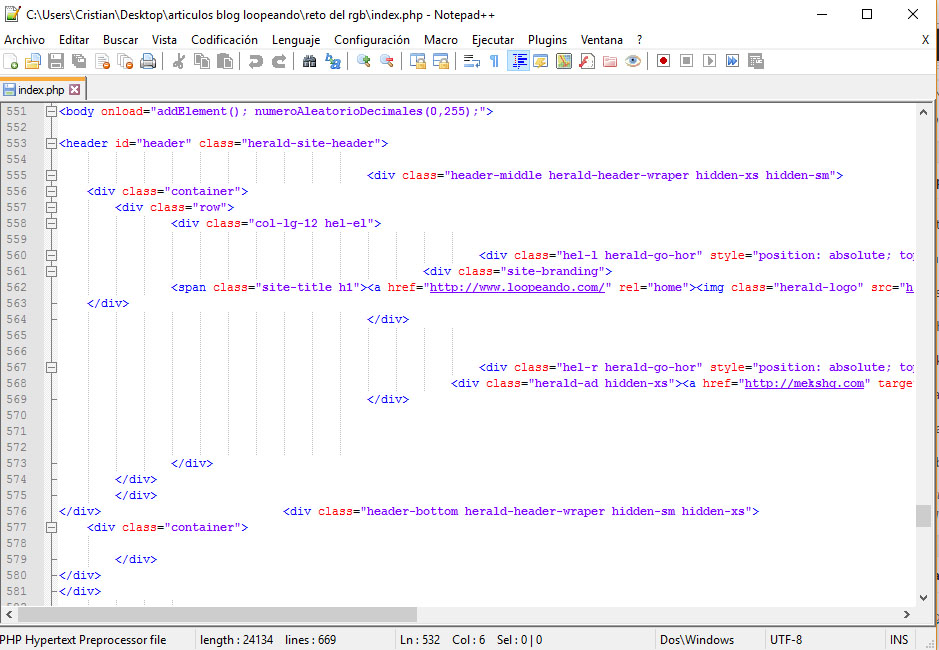The image size is (939, 650).
Task: Click the Dos\Windows line ending status entry
Action: (x=696, y=640)
